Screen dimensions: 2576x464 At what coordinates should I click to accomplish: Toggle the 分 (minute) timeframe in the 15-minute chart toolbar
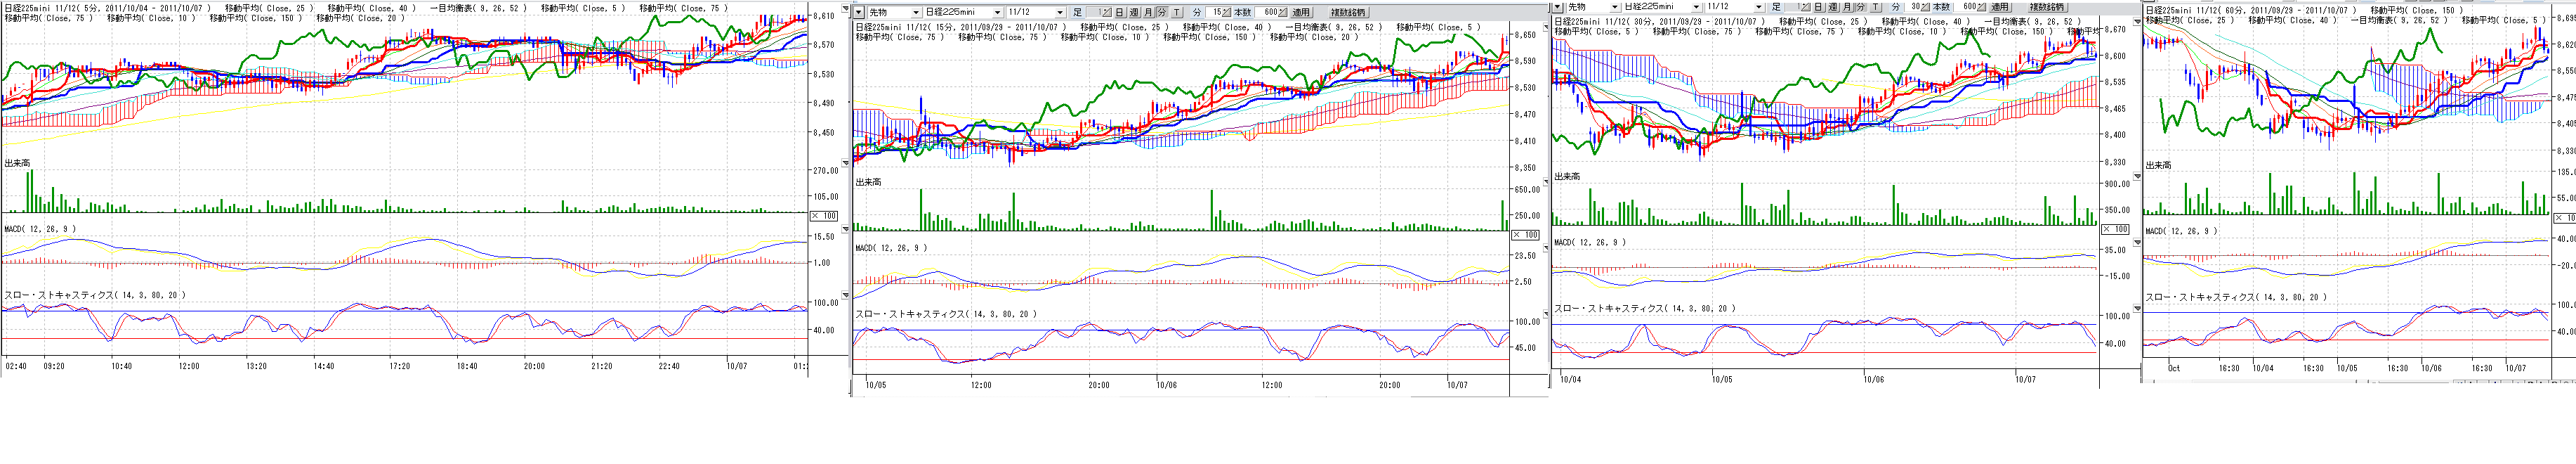point(1161,12)
